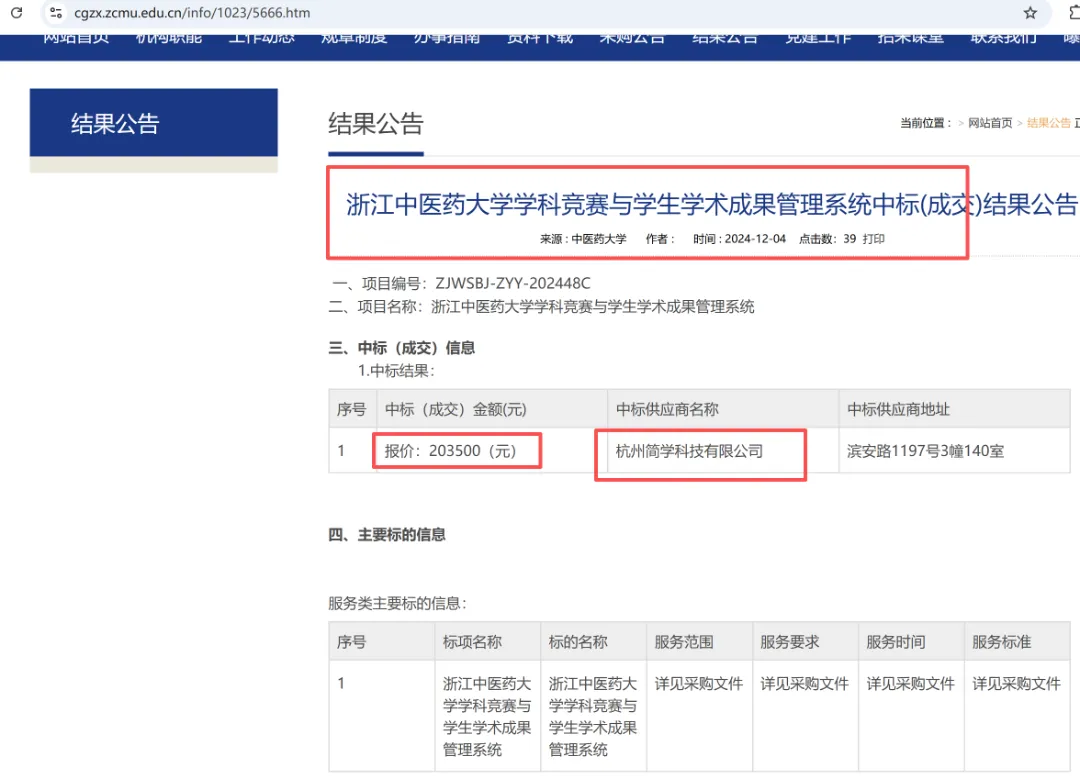
Task: Click the 四、主要标的信息 heading
Action: (x=387, y=534)
